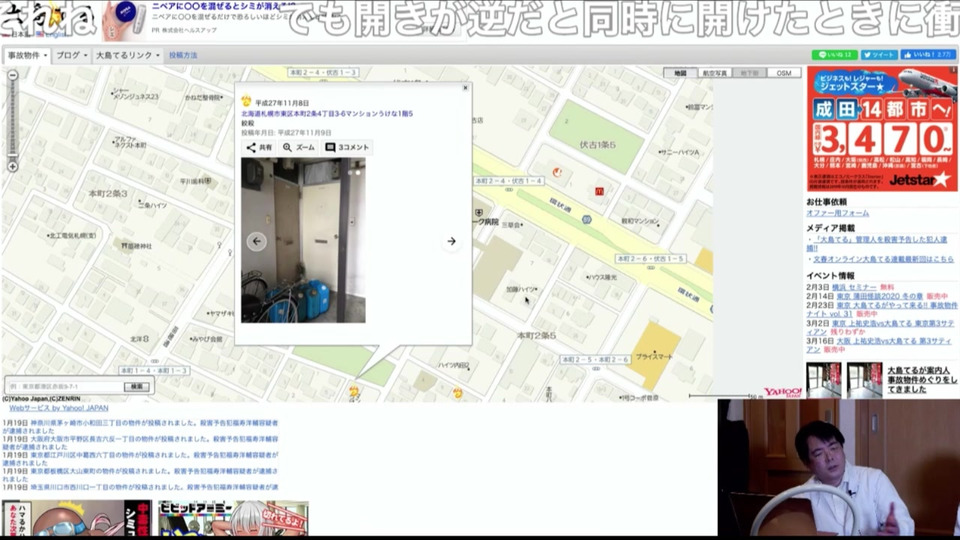Open the 3月16日 大阪 上祐史浩vs大島てる link
The image size is (960, 540).
click(x=880, y=345)
